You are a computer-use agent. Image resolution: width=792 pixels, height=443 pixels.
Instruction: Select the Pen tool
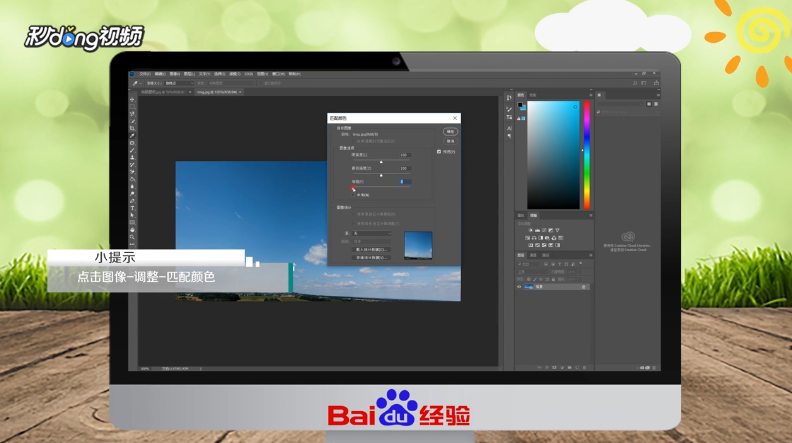pyautogui.click(x=132, y=201)
